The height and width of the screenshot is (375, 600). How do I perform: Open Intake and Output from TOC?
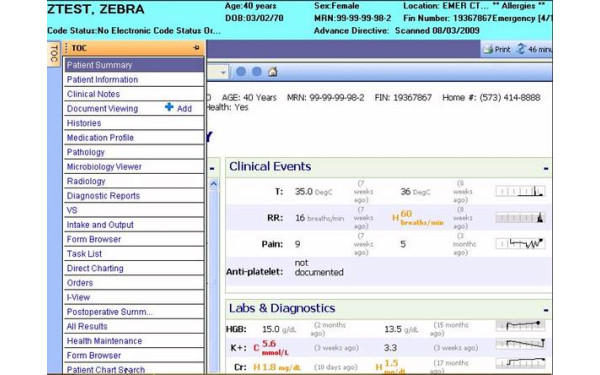click(x=134, y=225)
